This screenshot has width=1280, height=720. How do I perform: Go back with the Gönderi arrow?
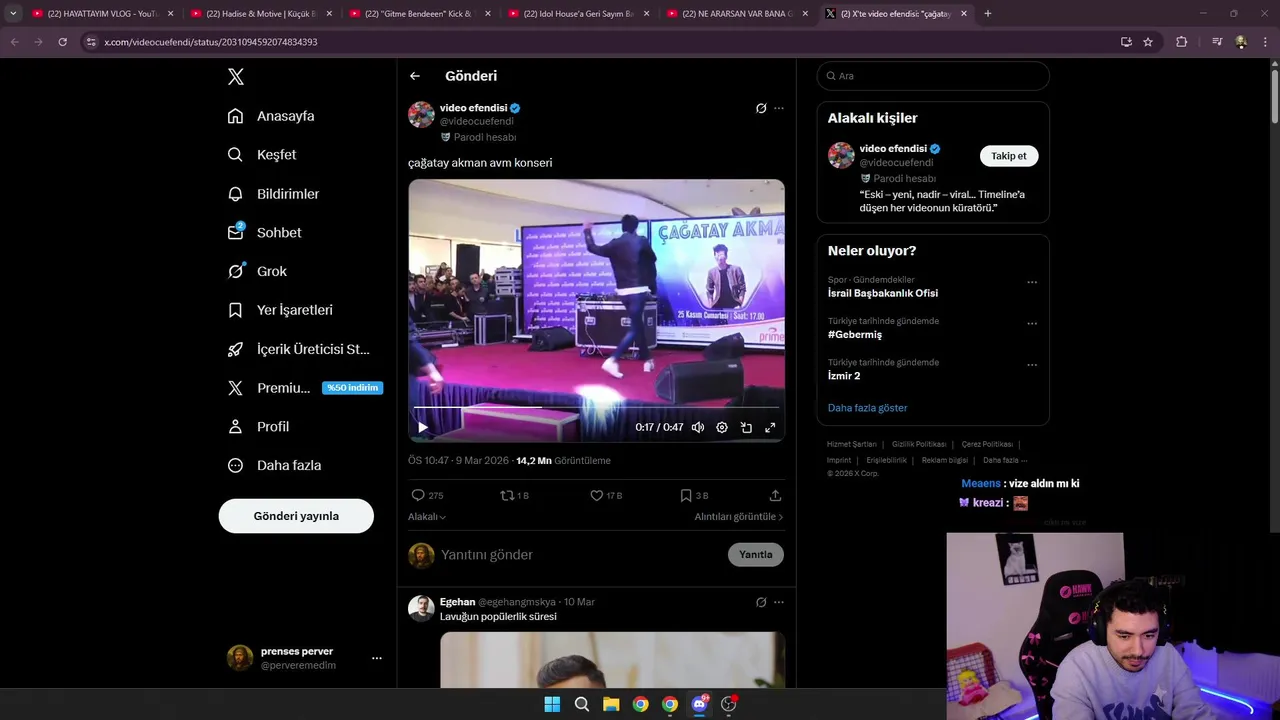(415, 76)
